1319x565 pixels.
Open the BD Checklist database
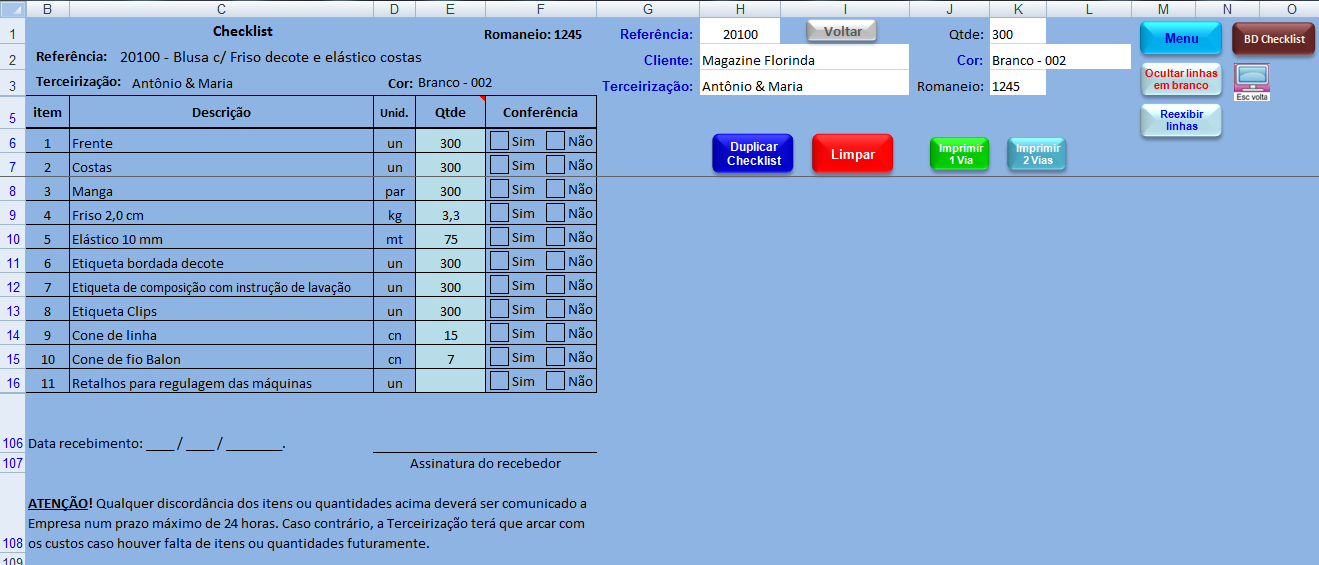point(1273,39)
